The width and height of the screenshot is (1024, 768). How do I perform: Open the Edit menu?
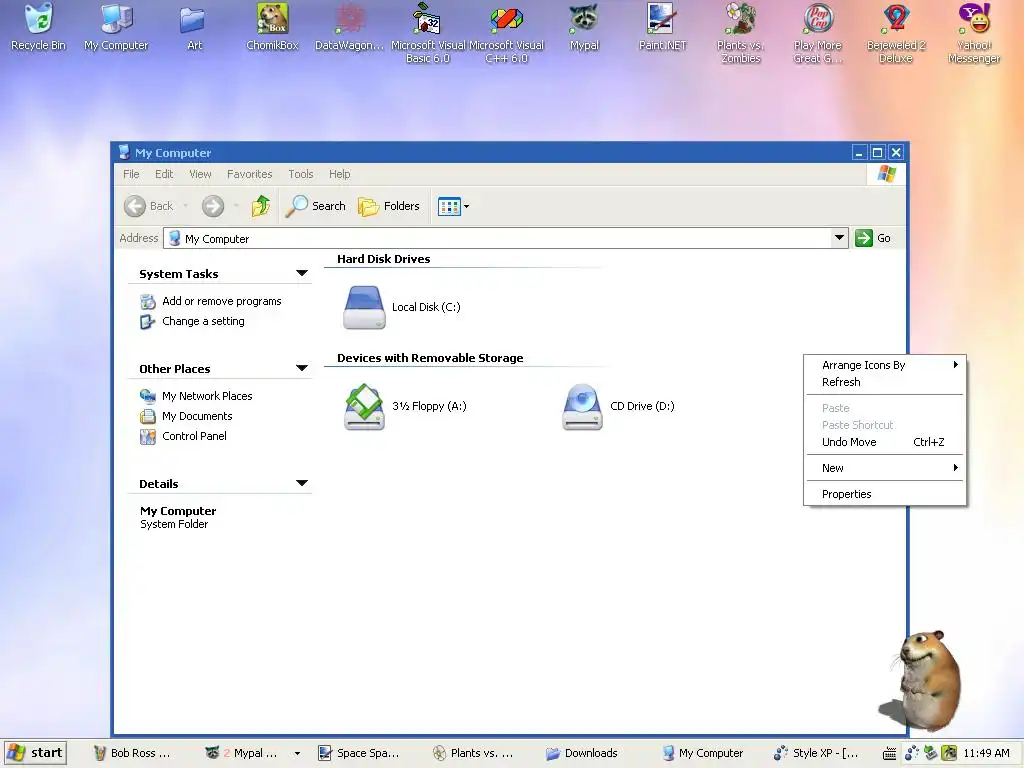(164, 174)
